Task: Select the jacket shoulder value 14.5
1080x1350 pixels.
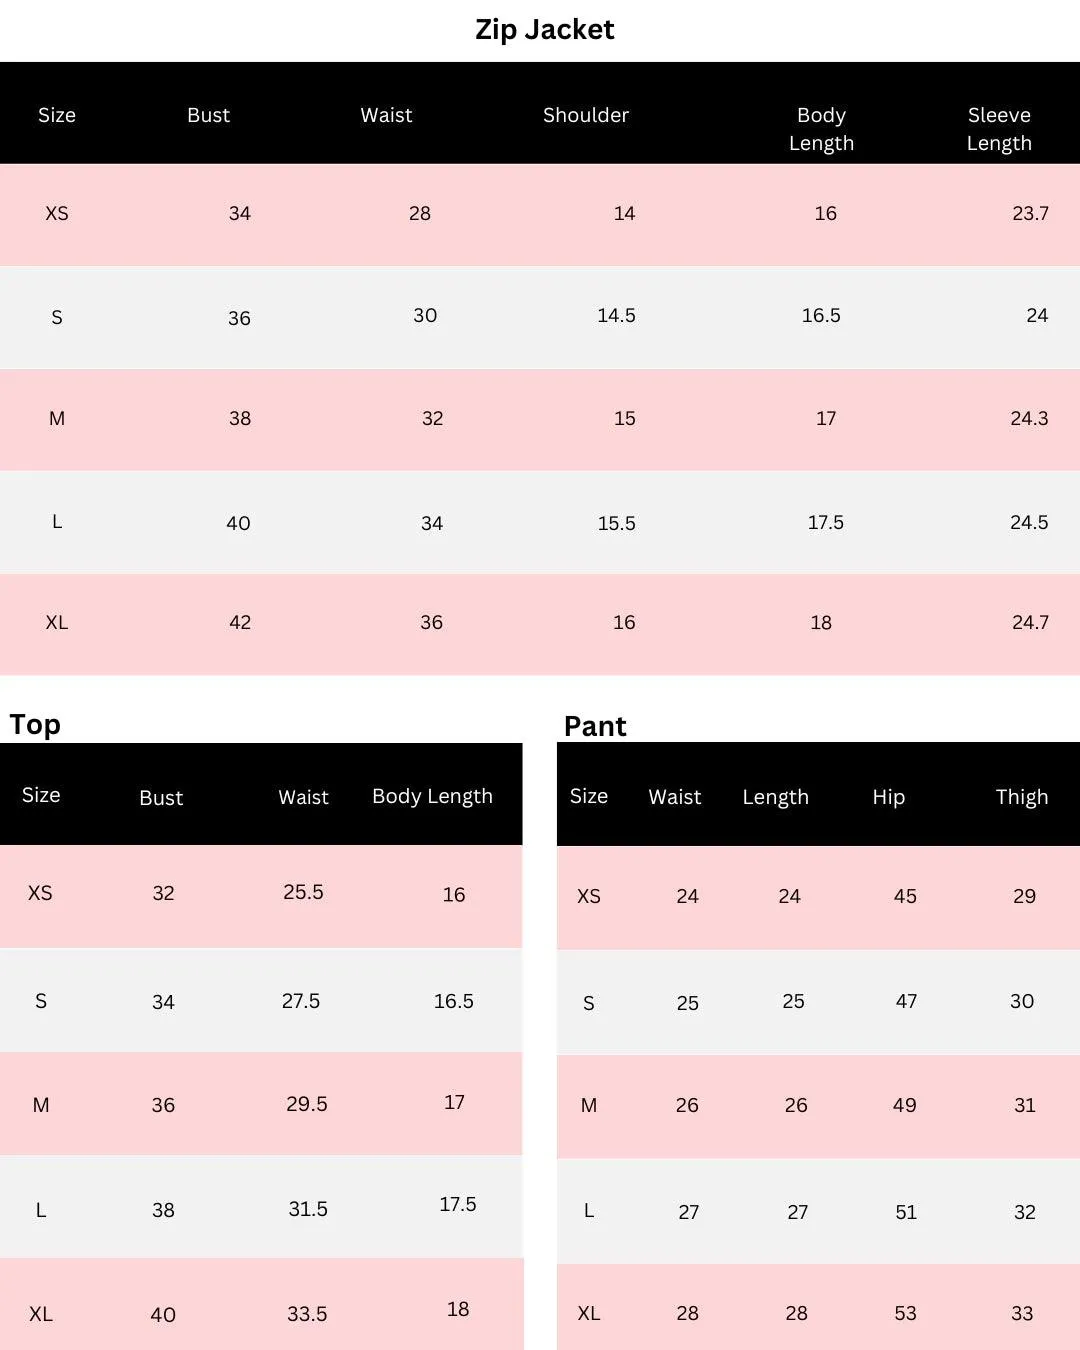Action: (616, 315)
